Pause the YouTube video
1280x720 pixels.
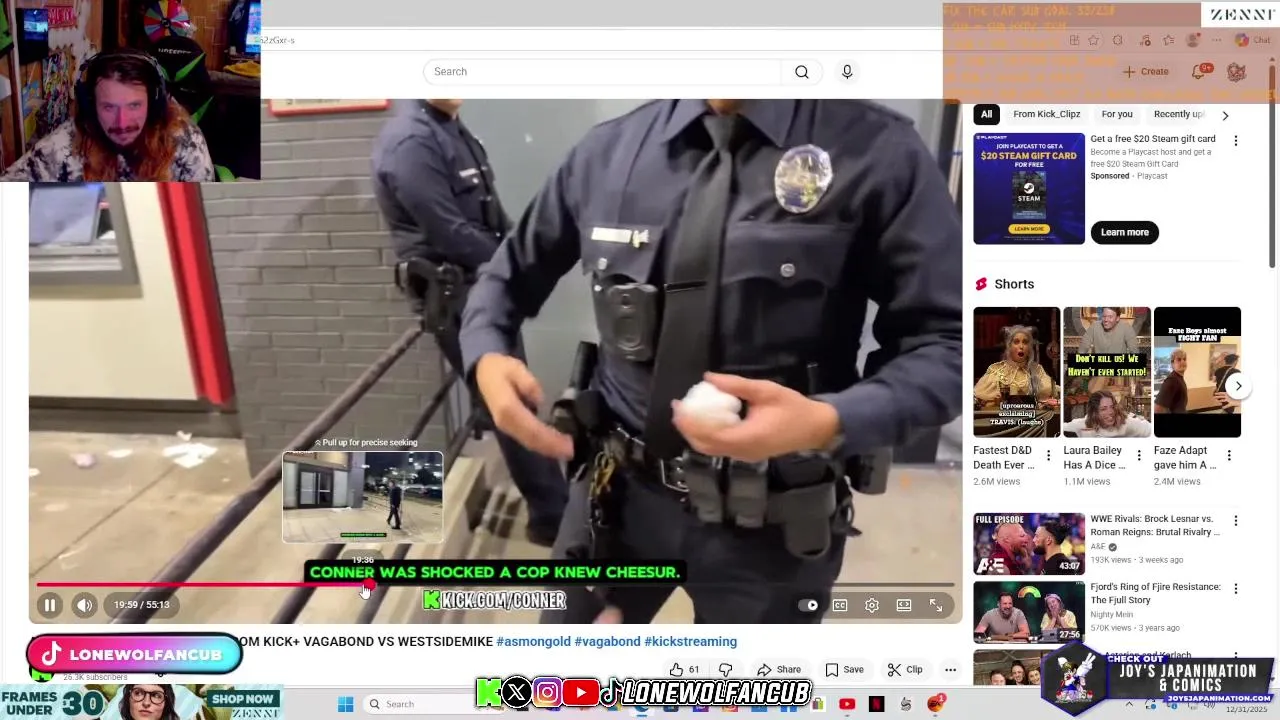point(49,605)
